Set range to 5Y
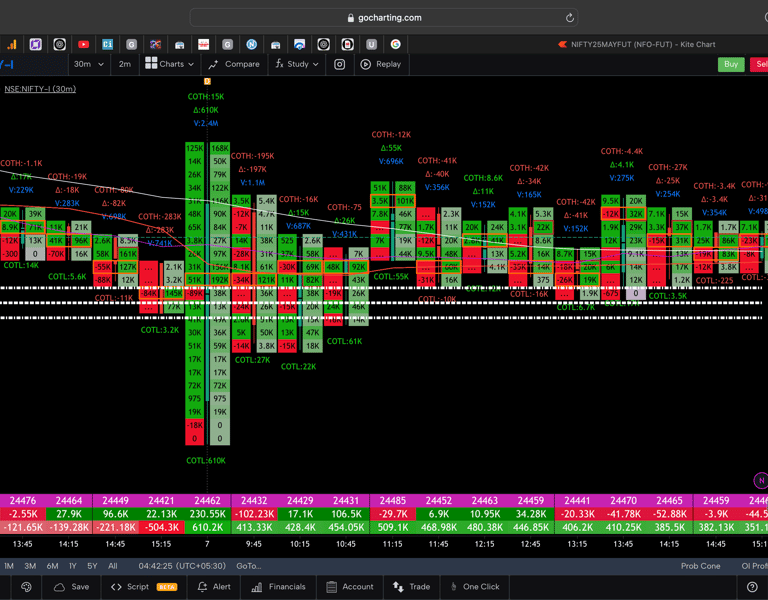 (92, 566)
